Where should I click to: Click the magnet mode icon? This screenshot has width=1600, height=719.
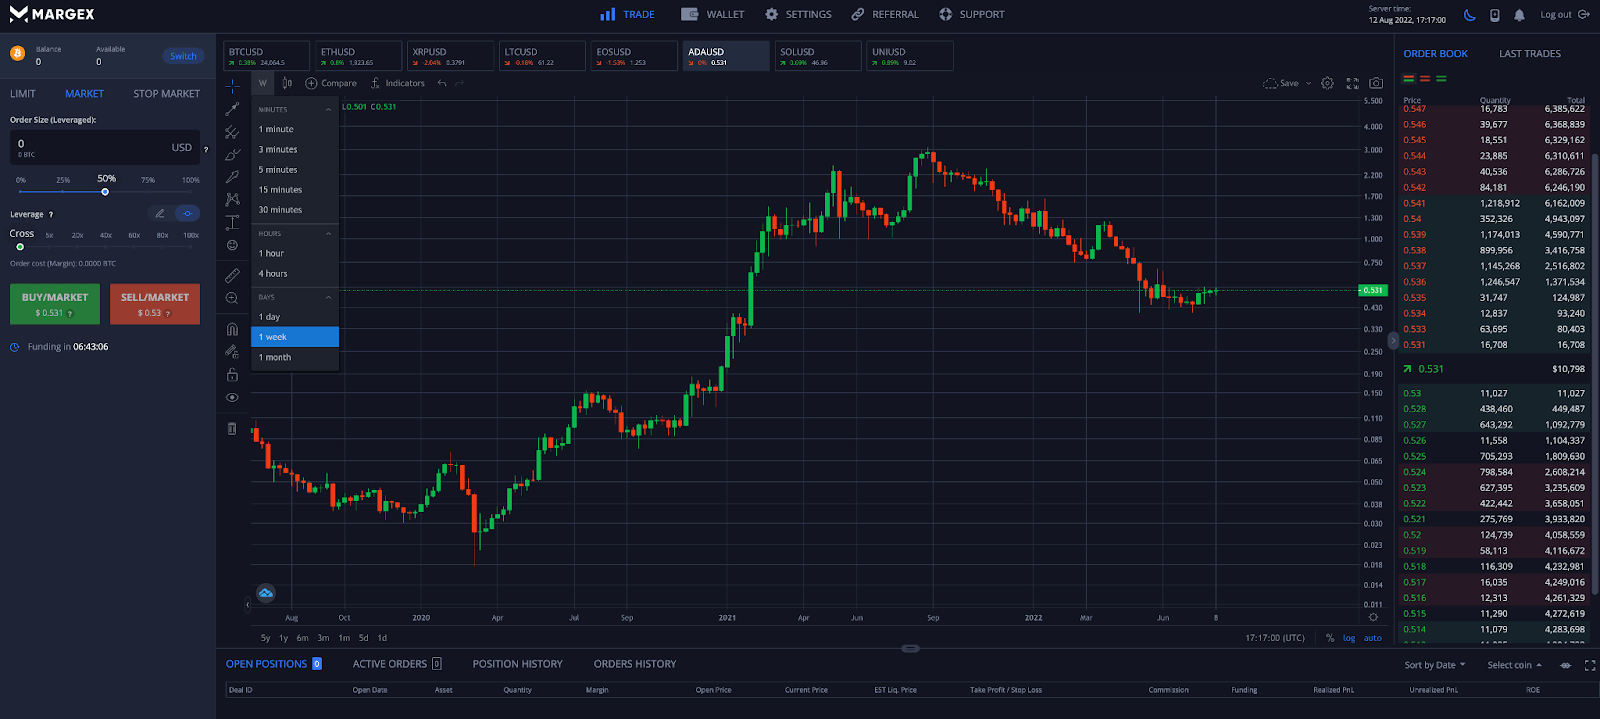coord(232,329)
